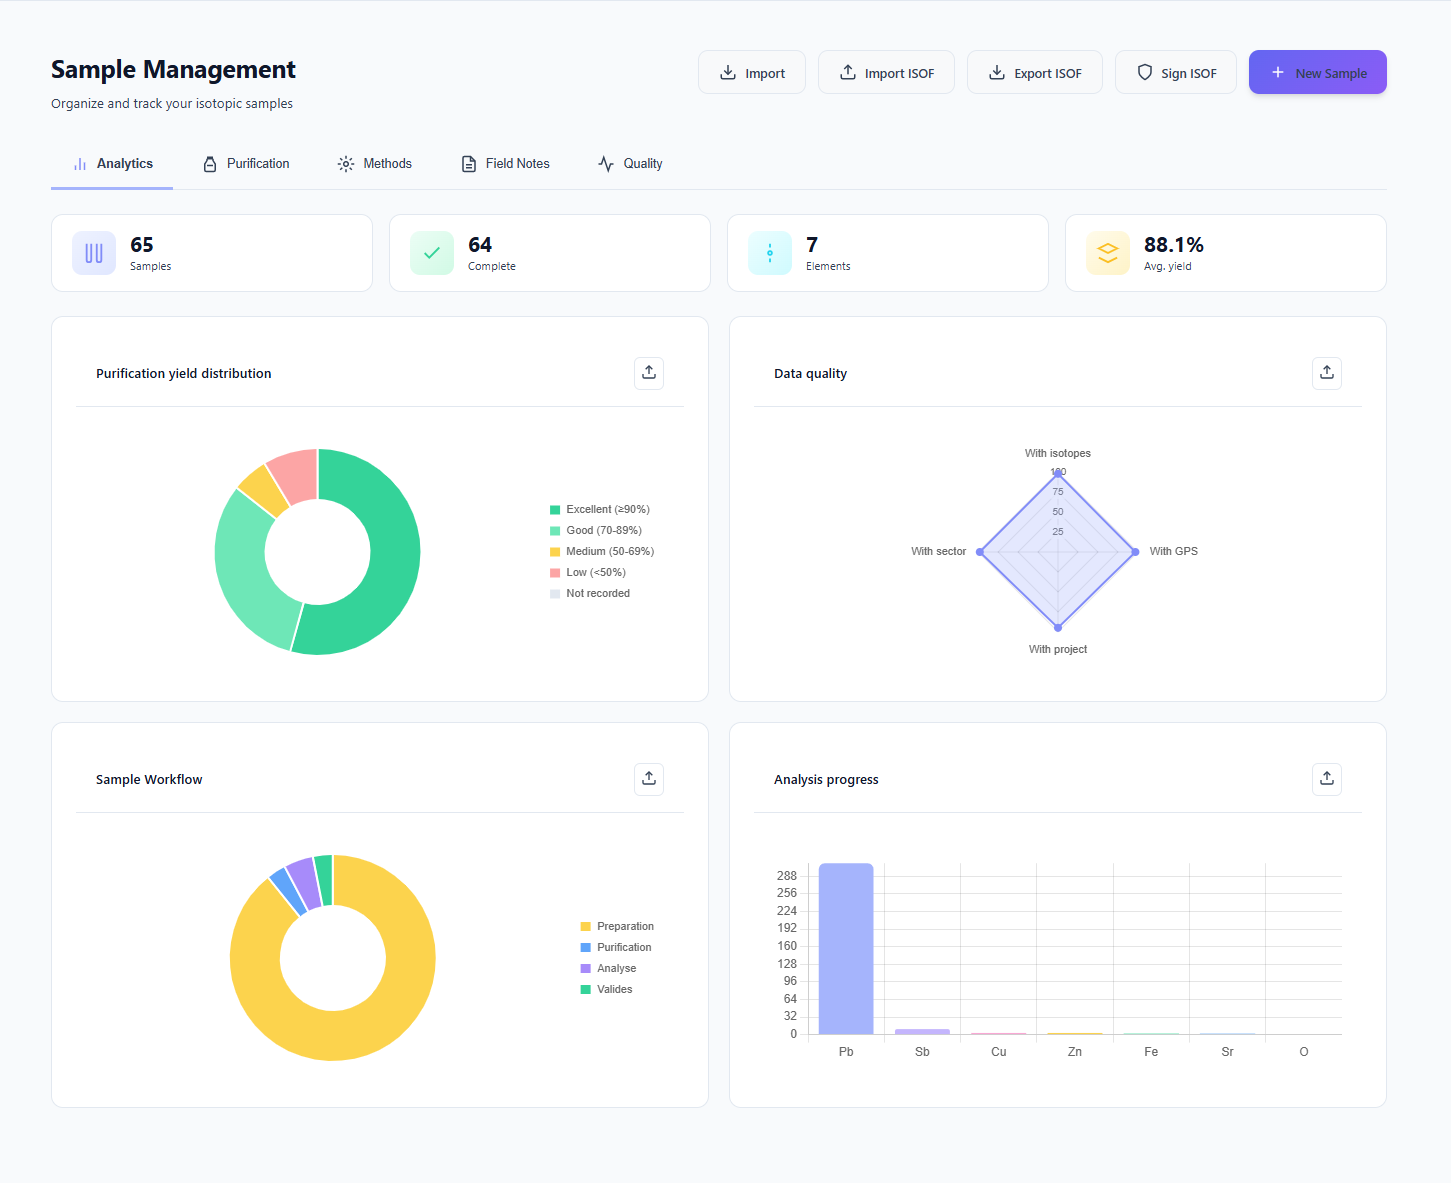Click the export icon on the Sample Workflow chart
Image resolution: width=1451 pixels, height=1183 pixels.
(648, 779)
